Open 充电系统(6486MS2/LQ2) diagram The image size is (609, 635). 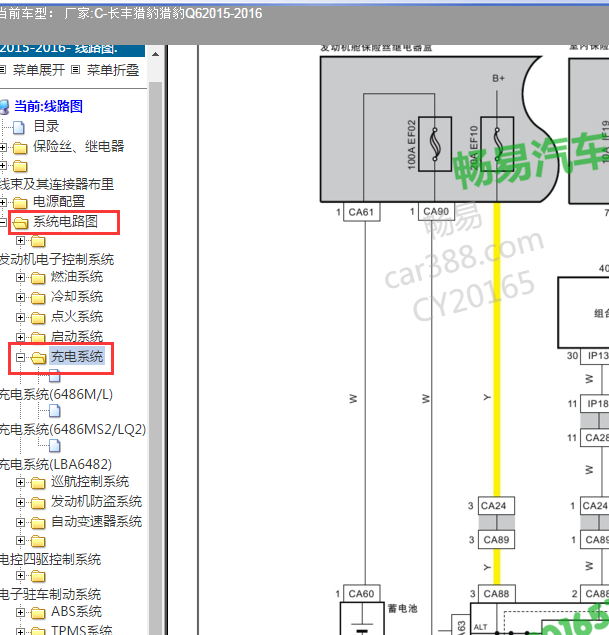click(x=73, y=429)
